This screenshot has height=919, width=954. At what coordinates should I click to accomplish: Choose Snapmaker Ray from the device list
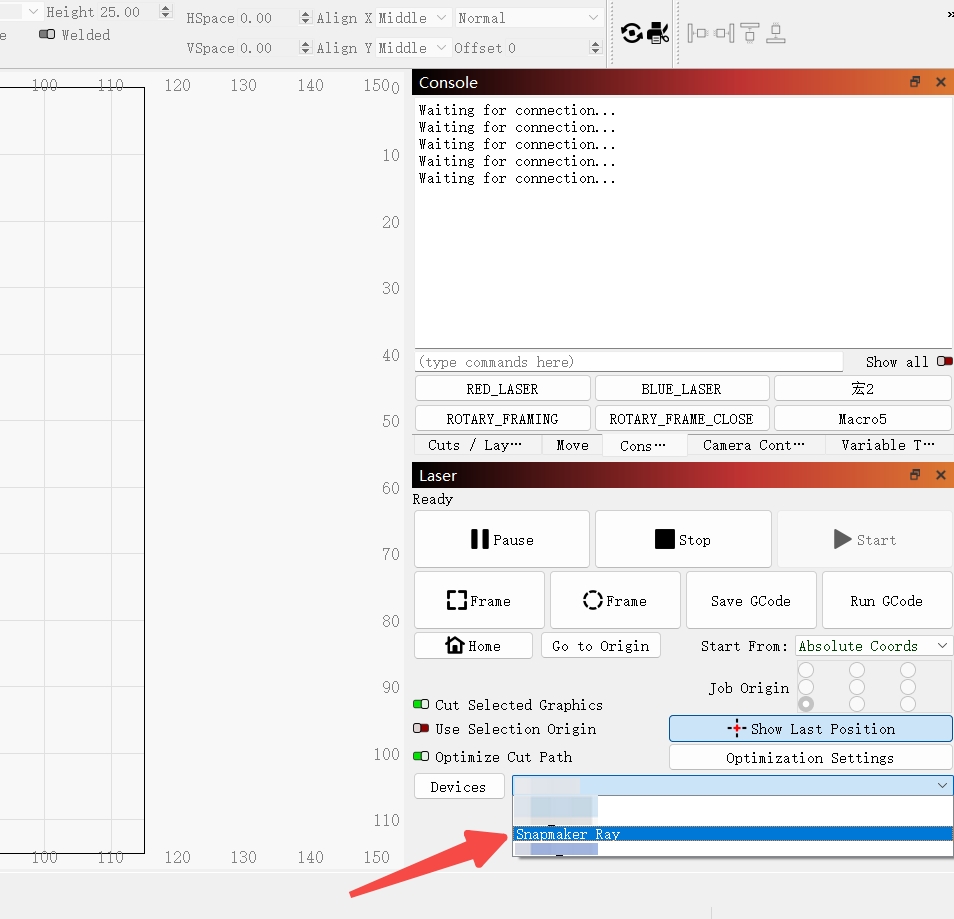click(x=733, y=834)
